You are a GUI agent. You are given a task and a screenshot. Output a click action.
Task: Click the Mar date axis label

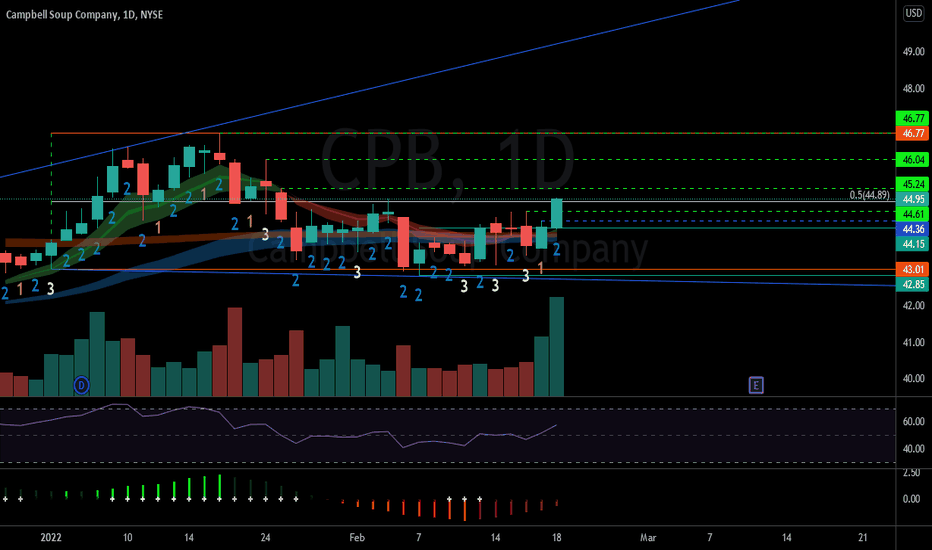648,538
